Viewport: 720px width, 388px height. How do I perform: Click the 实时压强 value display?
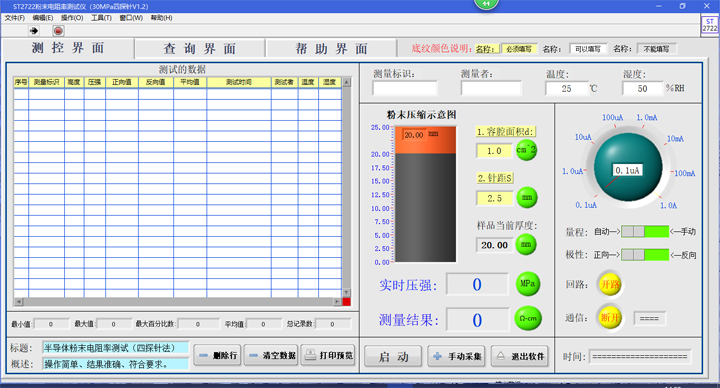point(477,285)
